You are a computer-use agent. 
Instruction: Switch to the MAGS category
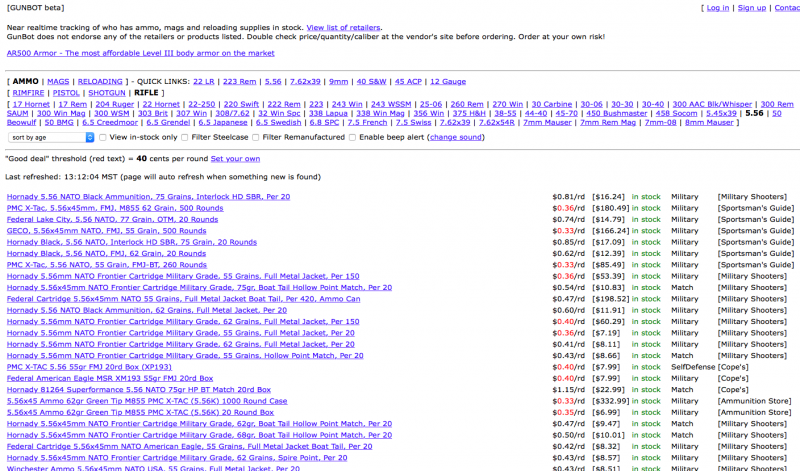click(x=58, y=80)
